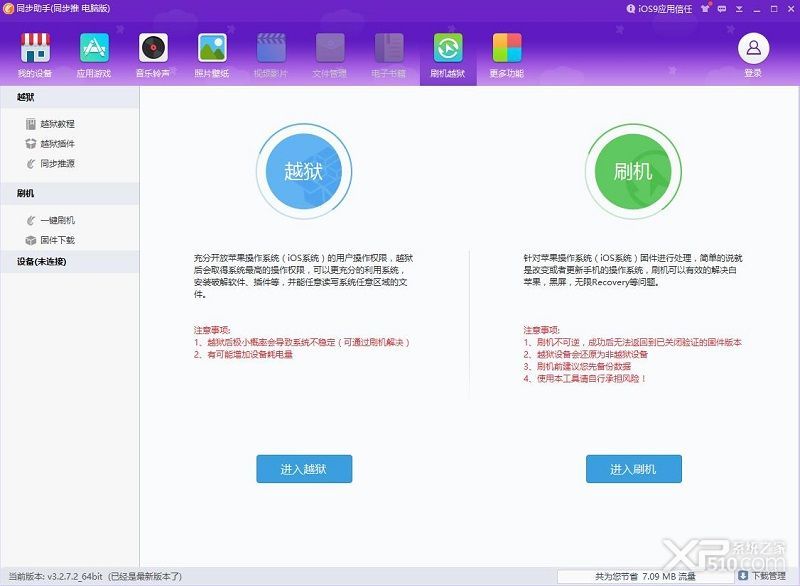Select 设备(未连接) device entry
Viewport: 800px width, 586px height.
[x=69, y=262]
